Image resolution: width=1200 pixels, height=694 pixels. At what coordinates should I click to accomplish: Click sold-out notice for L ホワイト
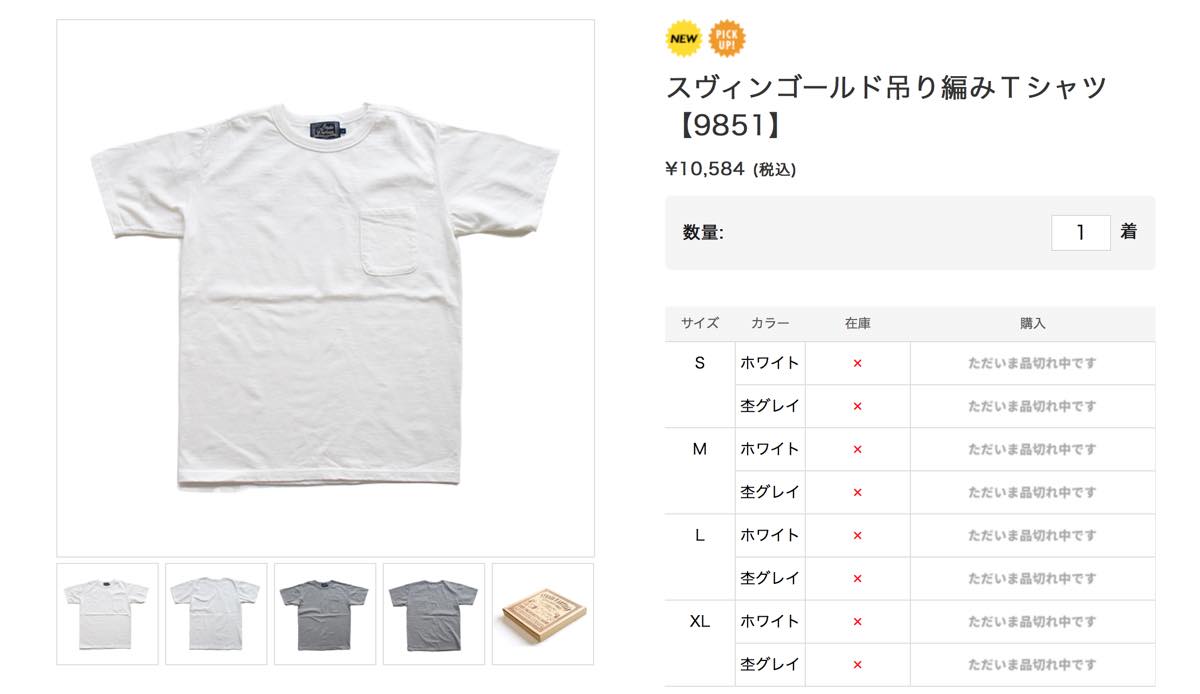coord(1032,536)
